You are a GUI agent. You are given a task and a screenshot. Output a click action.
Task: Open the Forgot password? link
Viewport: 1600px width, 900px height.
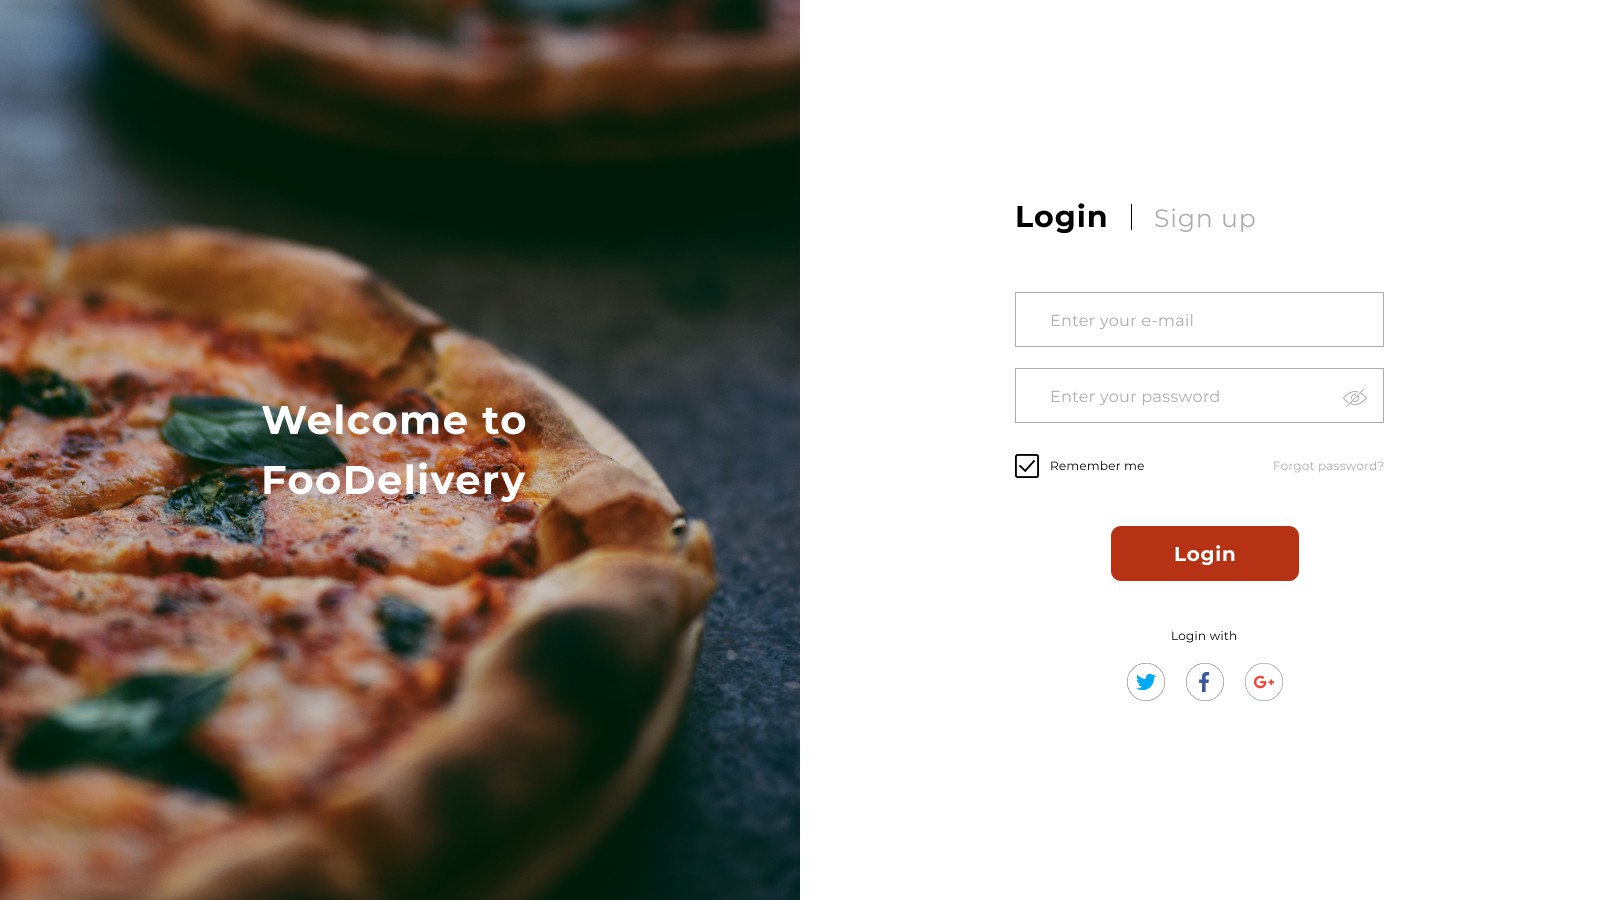pyautogui.click(x=1328, y=466)
